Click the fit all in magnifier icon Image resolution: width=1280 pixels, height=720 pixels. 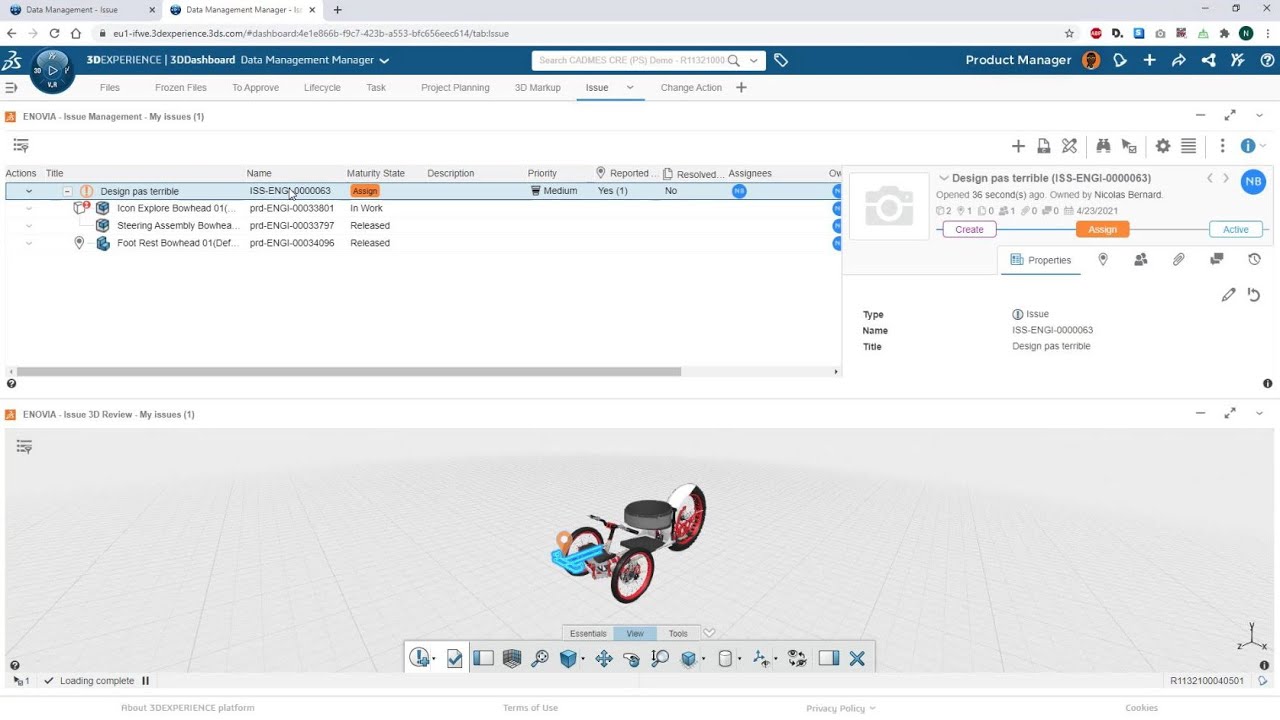click(x=539, y=658)
